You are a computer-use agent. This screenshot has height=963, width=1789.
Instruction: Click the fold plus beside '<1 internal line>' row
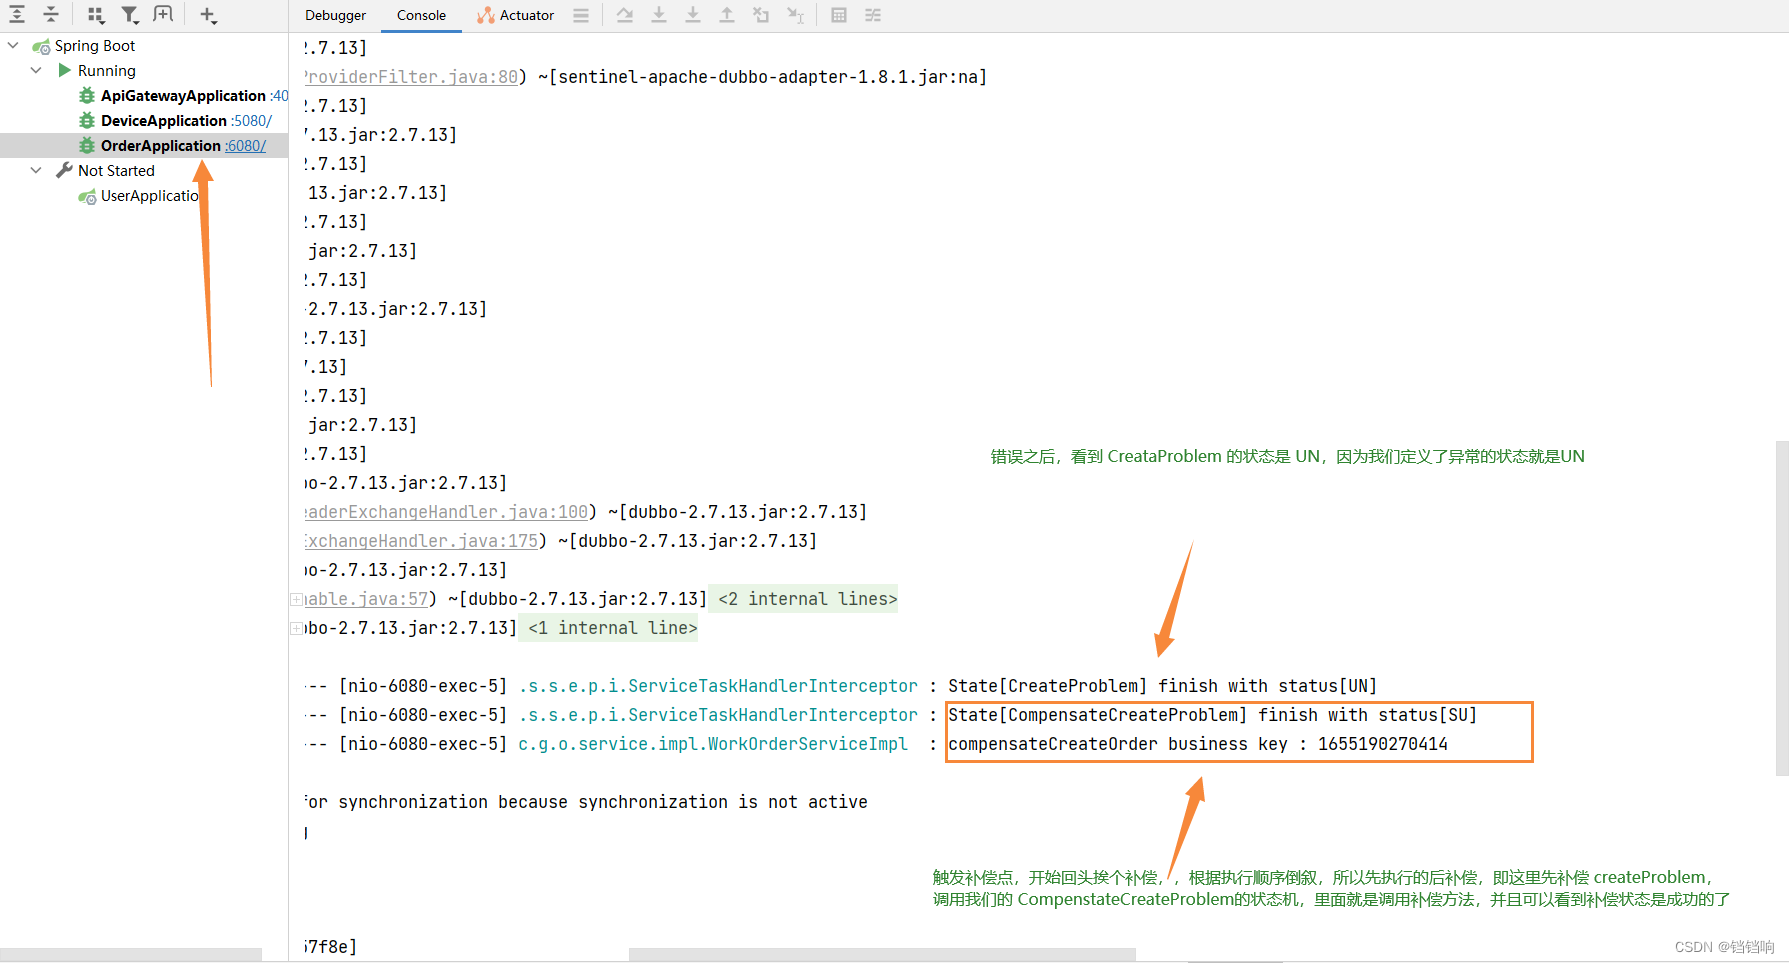click(296, 629)
